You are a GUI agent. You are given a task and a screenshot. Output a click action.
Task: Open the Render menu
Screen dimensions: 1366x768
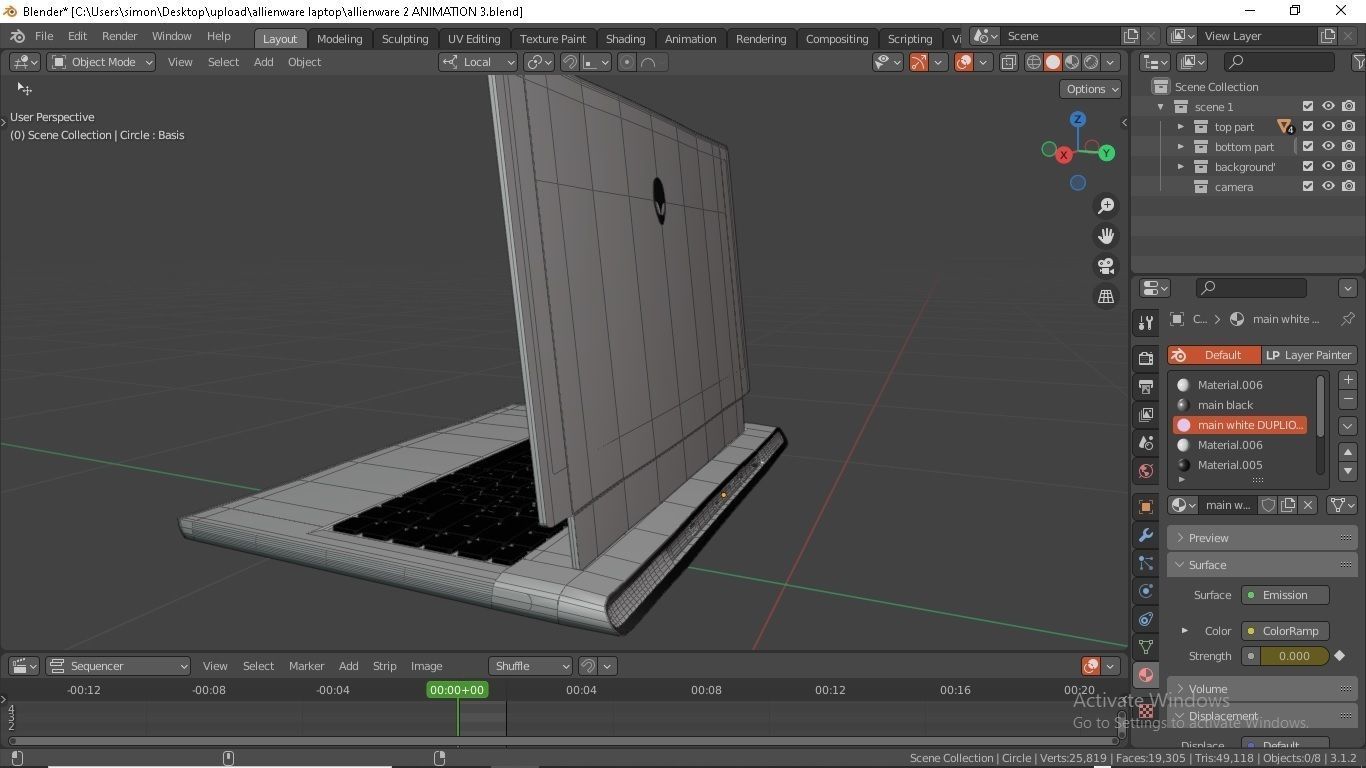coord(119,36)
